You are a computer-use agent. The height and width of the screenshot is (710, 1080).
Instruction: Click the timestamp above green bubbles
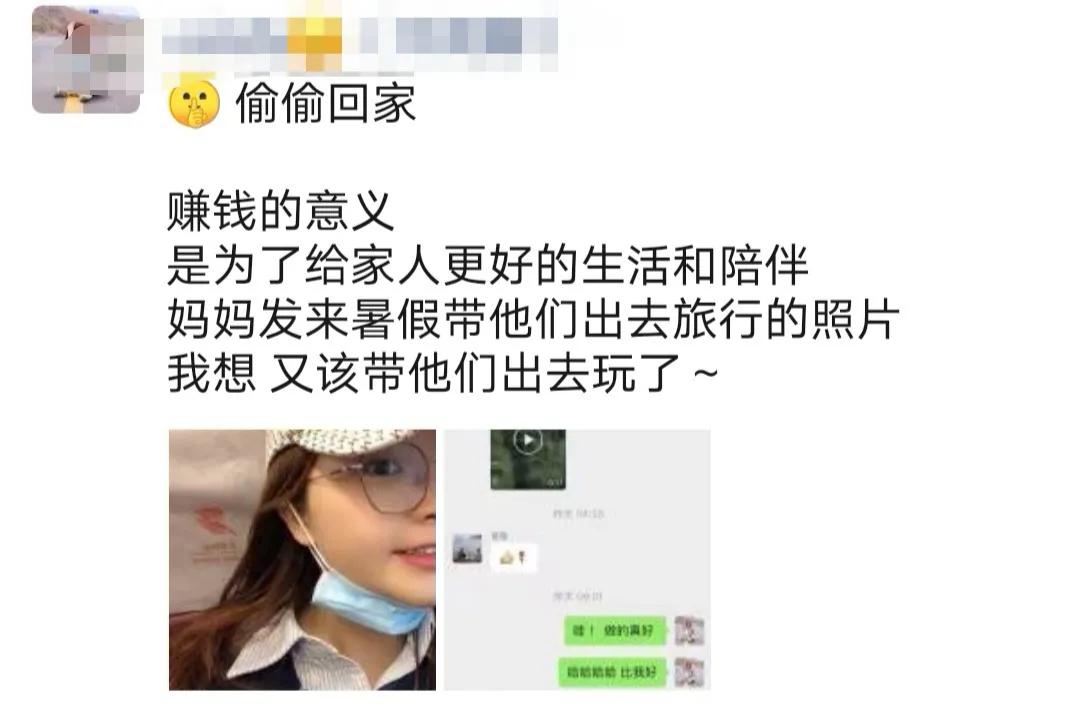(578, 596)
